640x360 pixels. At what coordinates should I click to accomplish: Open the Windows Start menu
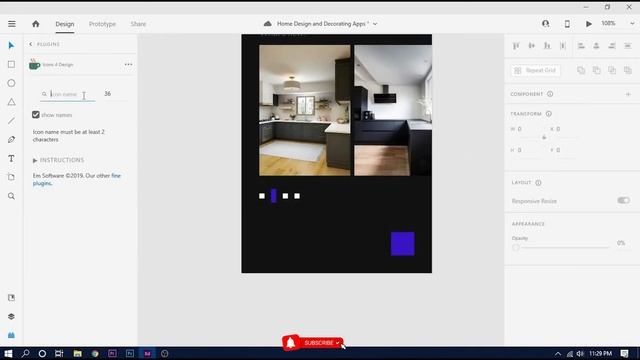point(8,353)
